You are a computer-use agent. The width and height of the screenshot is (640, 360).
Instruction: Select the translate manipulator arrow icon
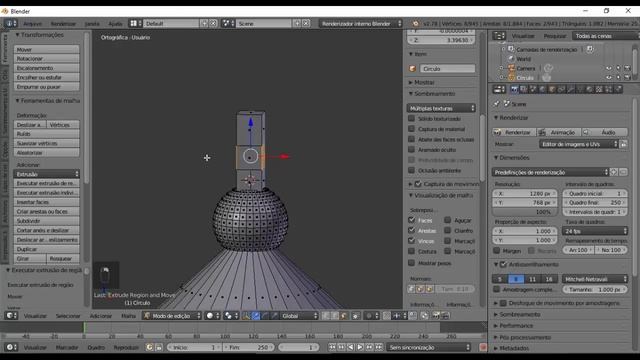pos(256,316)
